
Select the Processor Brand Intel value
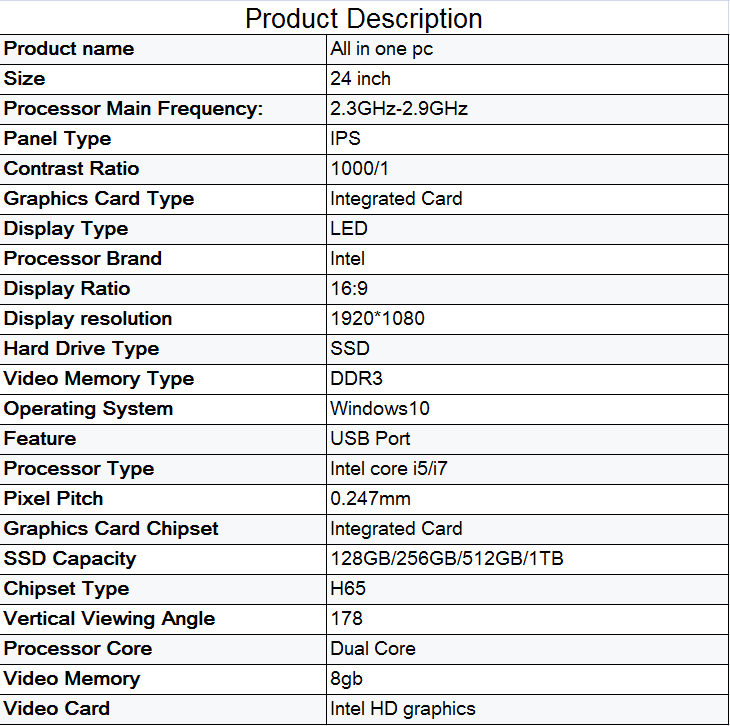click(347, 258)
